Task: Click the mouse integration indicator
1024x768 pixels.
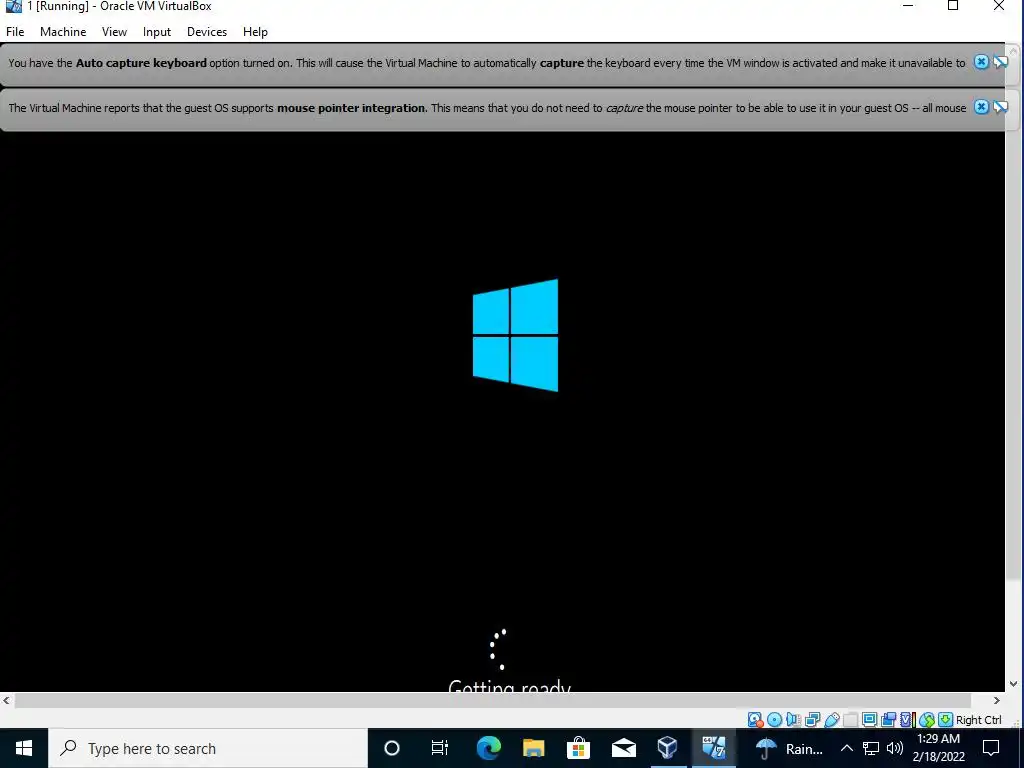Action: [x=927, y=720]
